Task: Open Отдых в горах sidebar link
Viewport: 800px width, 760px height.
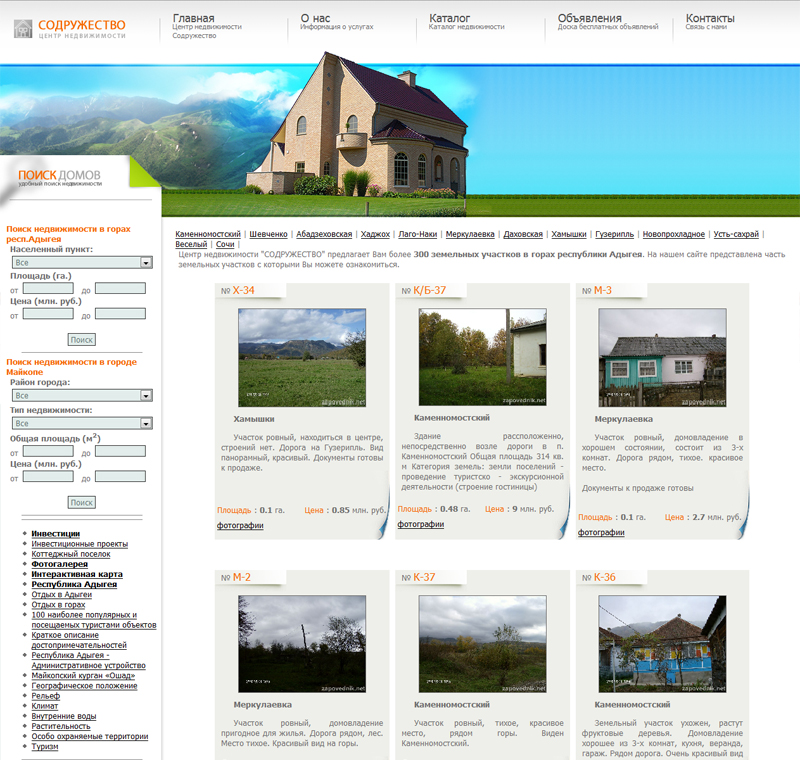Action: (58, 605)
